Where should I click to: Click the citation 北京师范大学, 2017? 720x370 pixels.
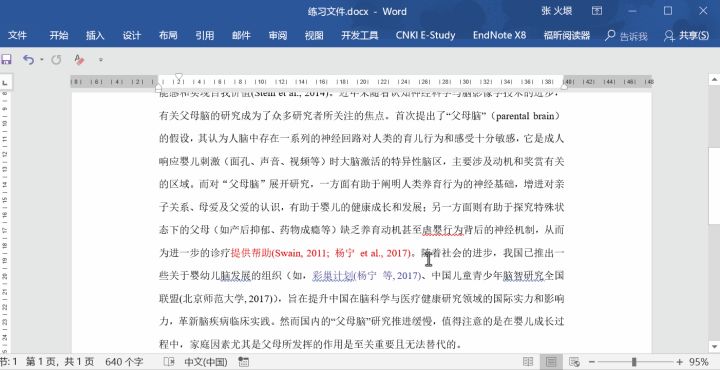click(x=228, y=299)
